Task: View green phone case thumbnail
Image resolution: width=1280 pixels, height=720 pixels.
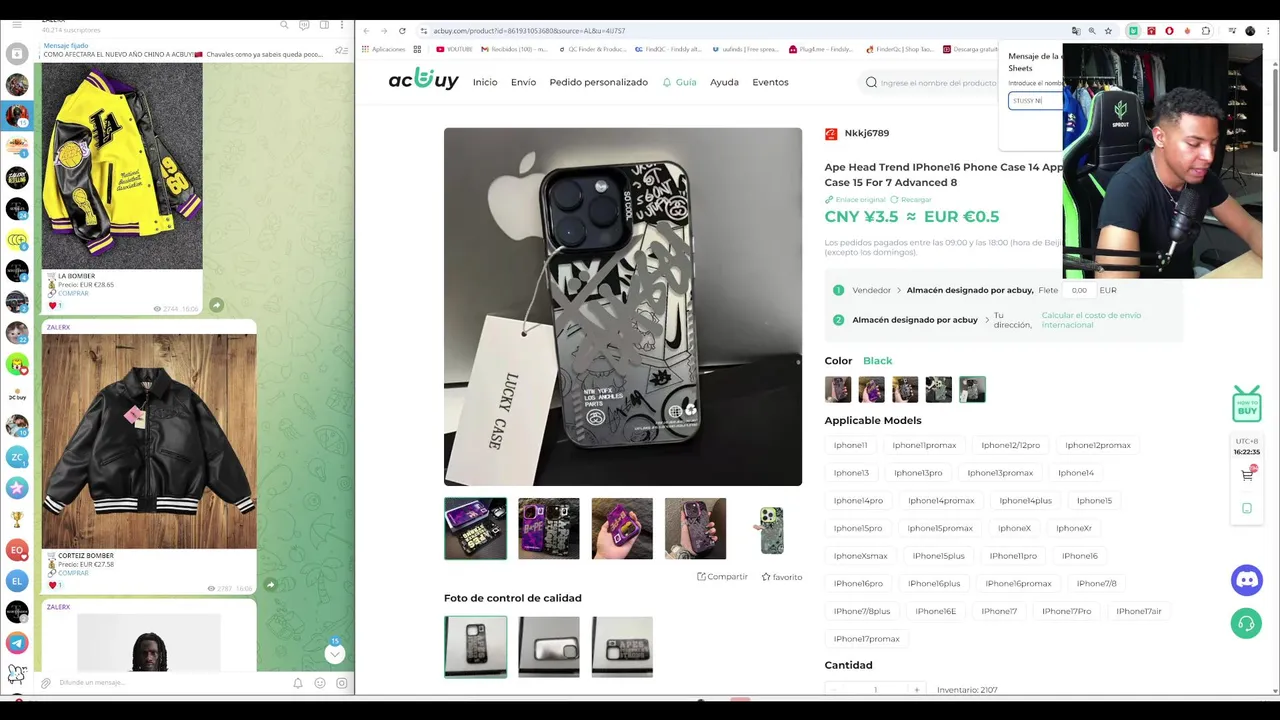Action: tap(771, 528)
